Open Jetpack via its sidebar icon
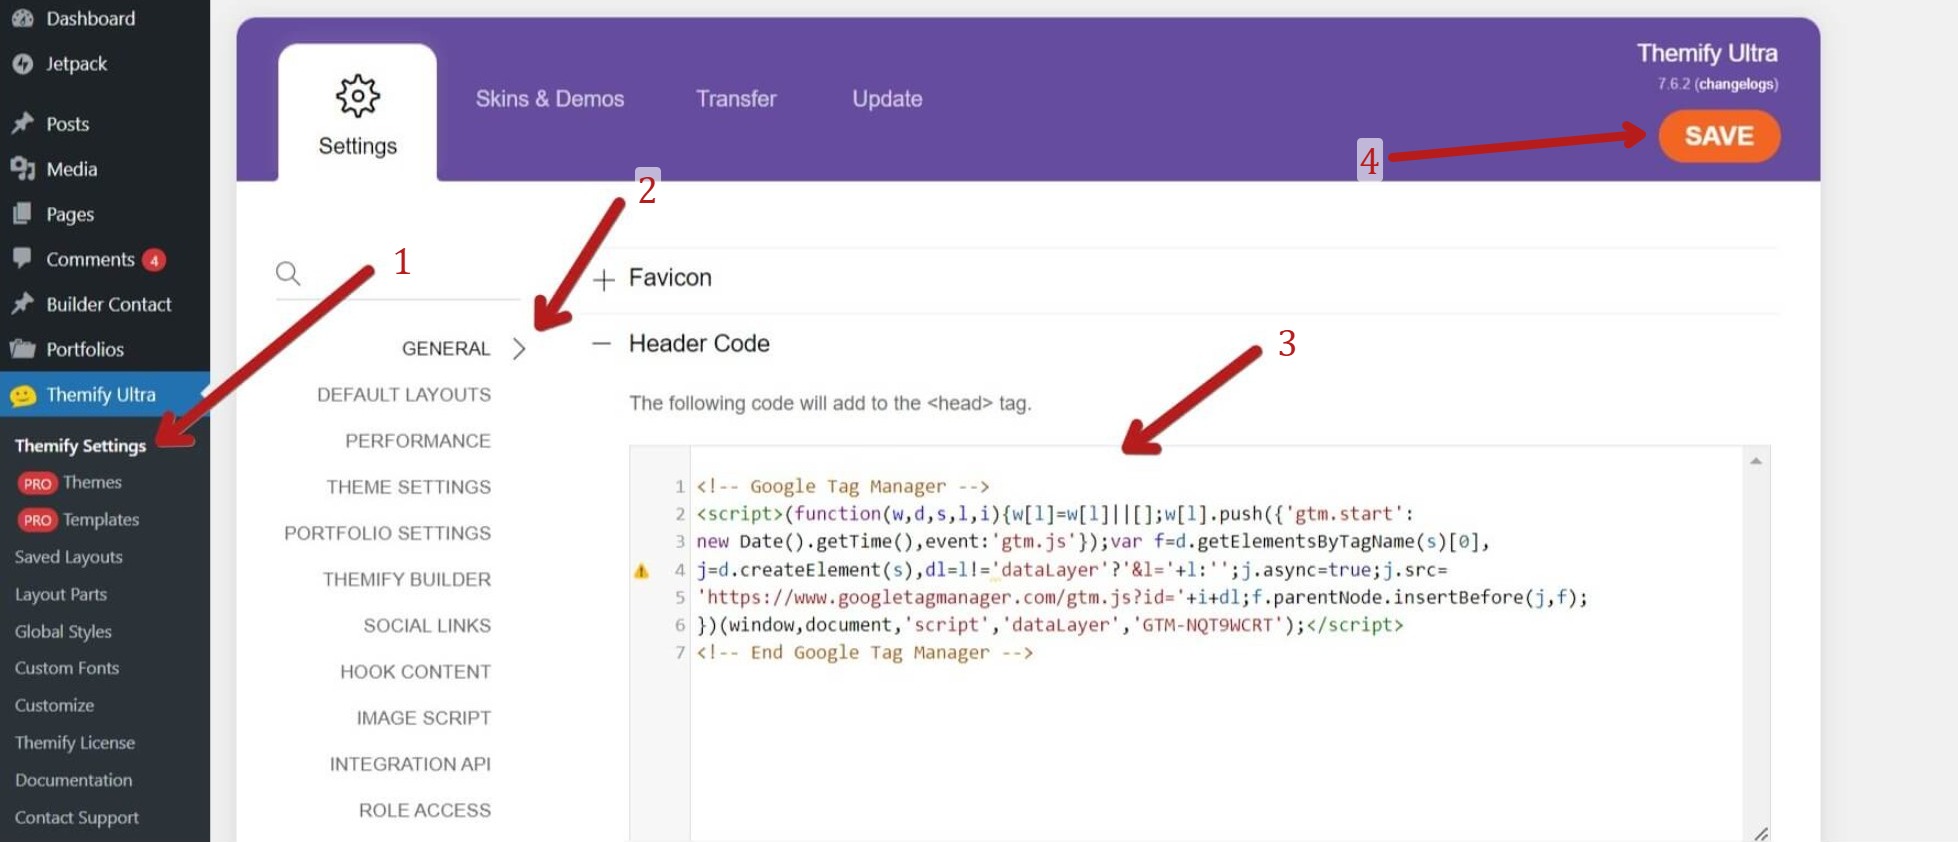1958x842 pixels. [22, 64]
